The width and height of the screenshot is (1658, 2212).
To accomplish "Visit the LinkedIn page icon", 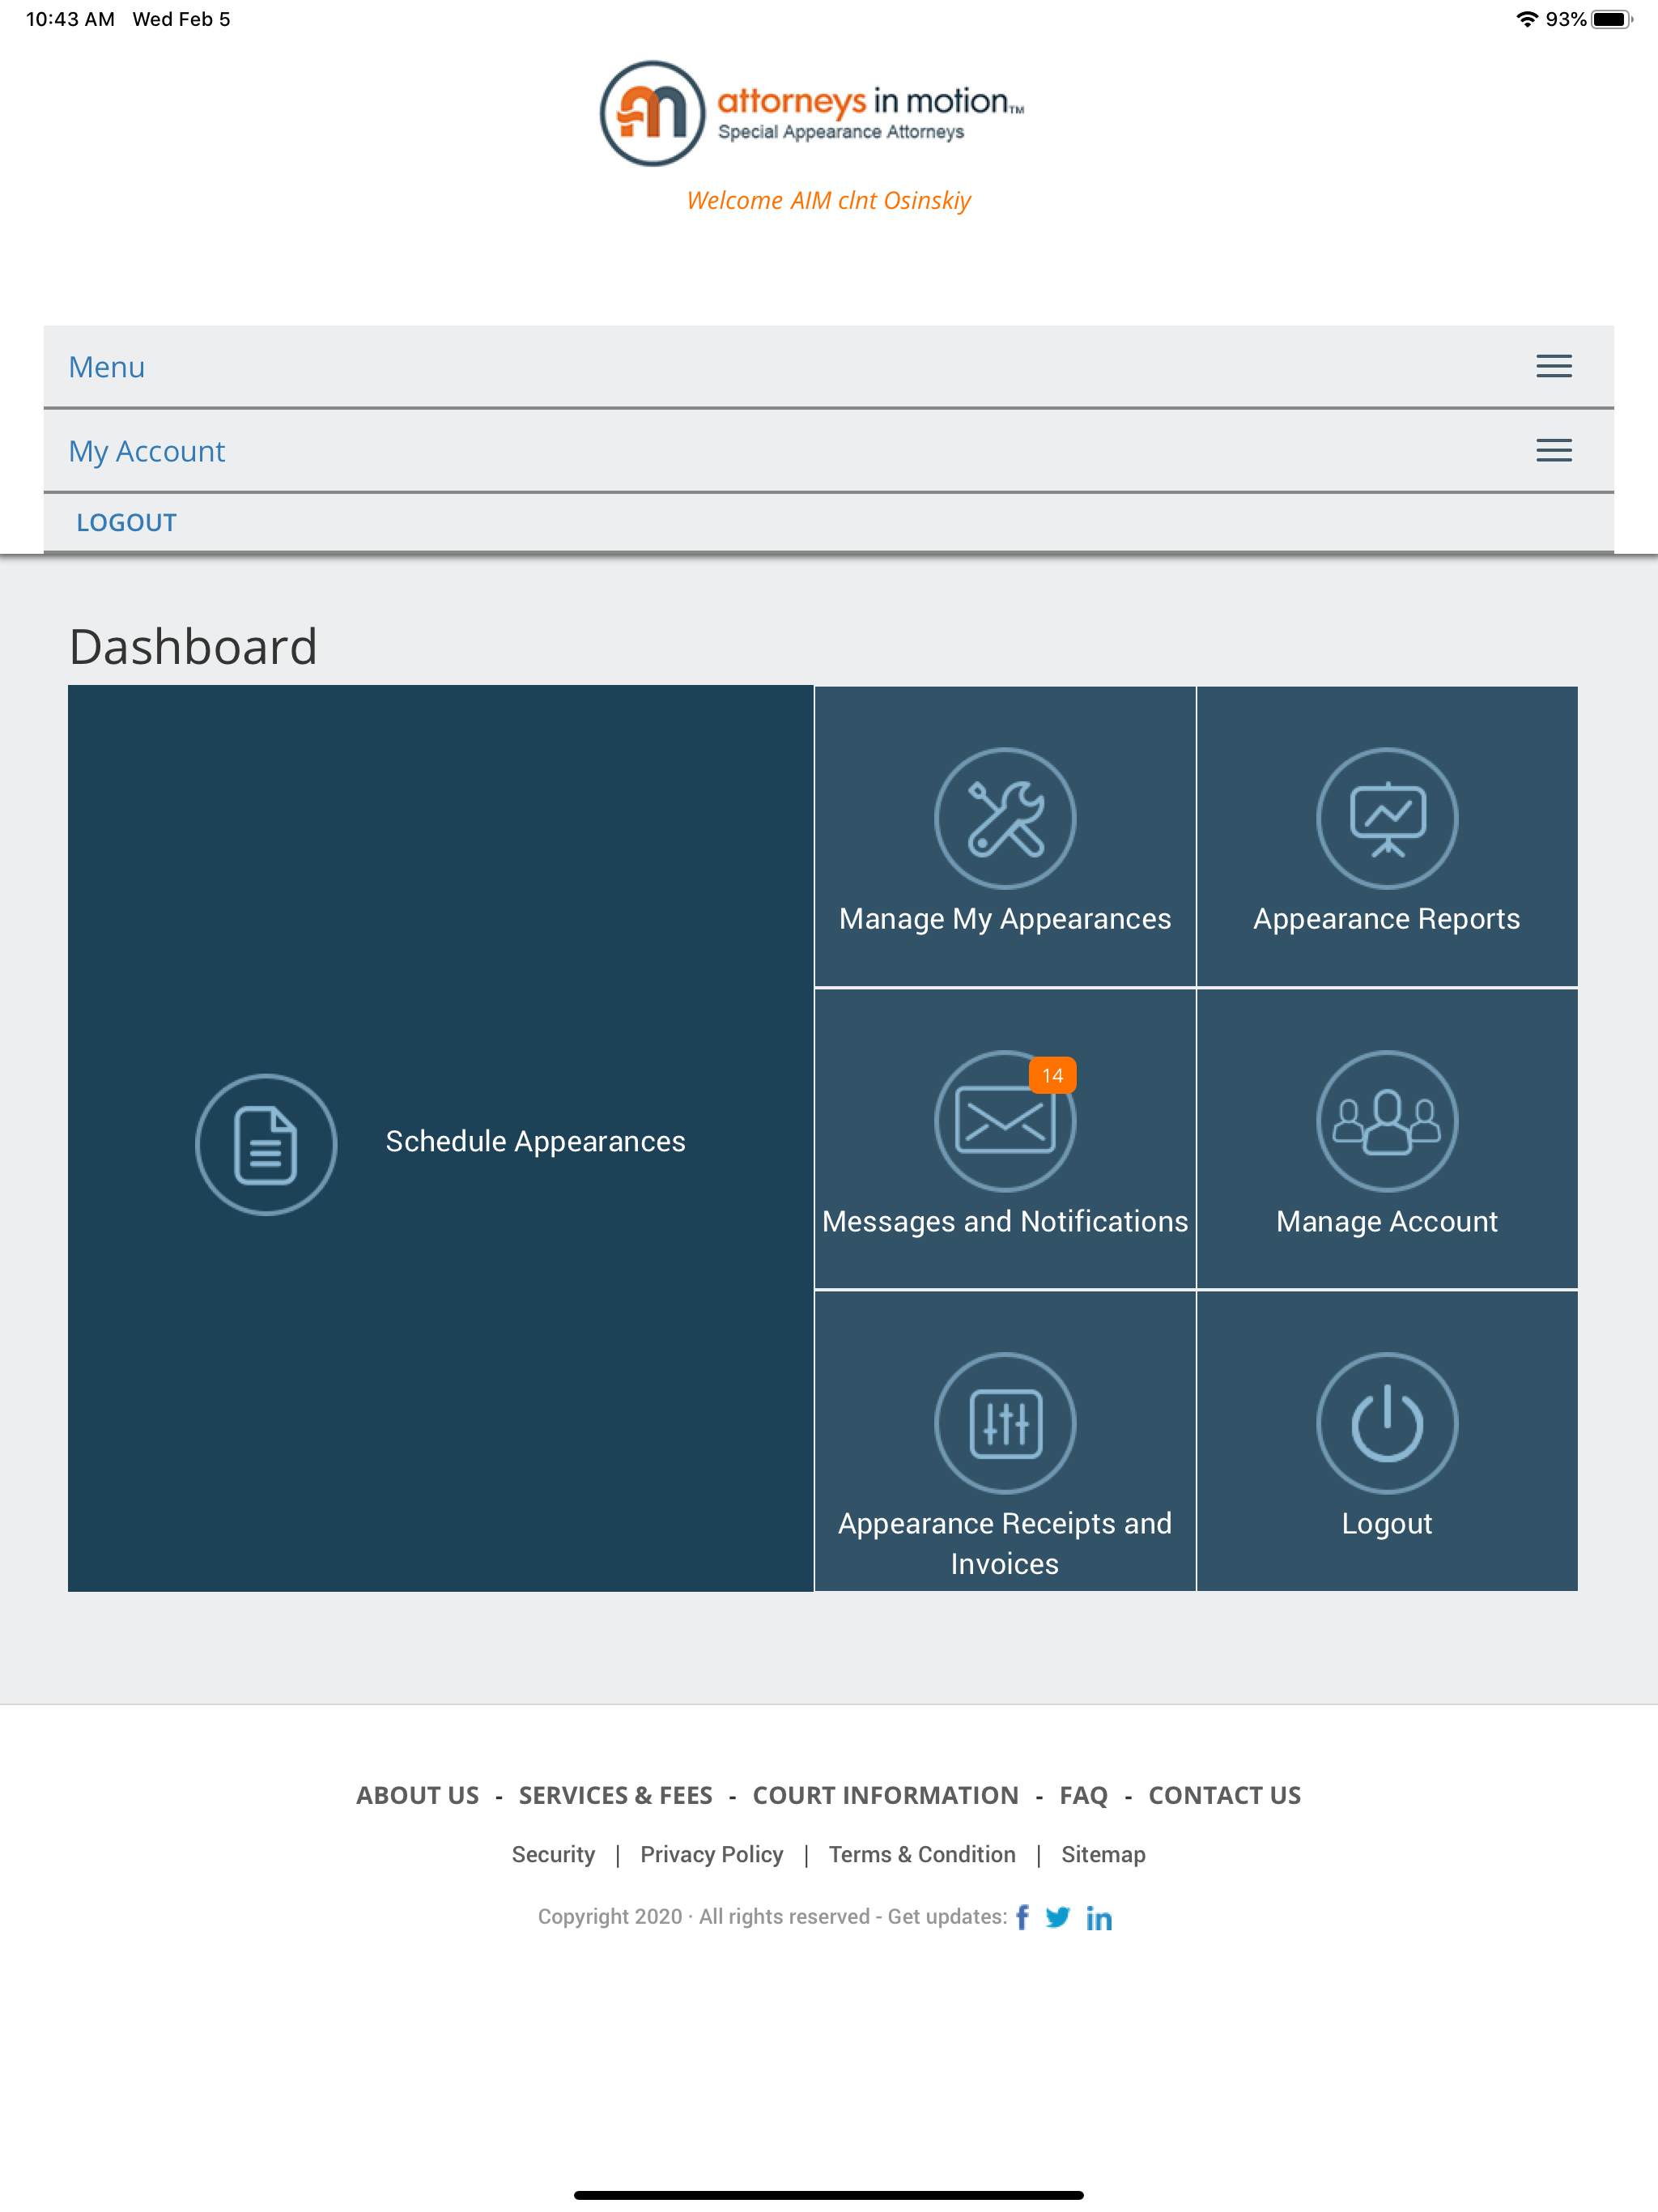I will (x=1099, y=1918).
